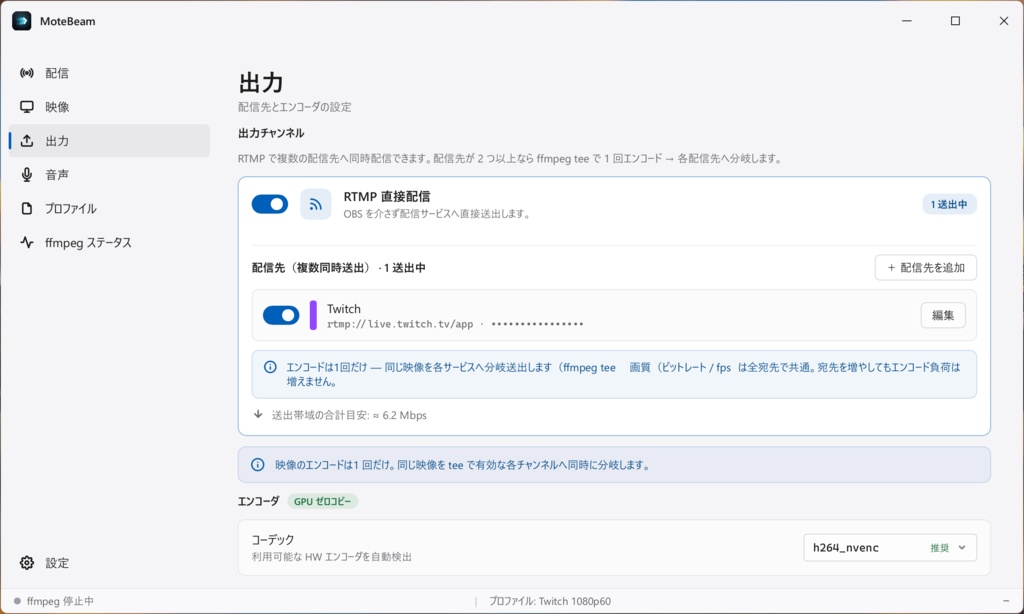Maximize the MoteBeam window
Screen dimensions: 1024x614
[955, 21]
